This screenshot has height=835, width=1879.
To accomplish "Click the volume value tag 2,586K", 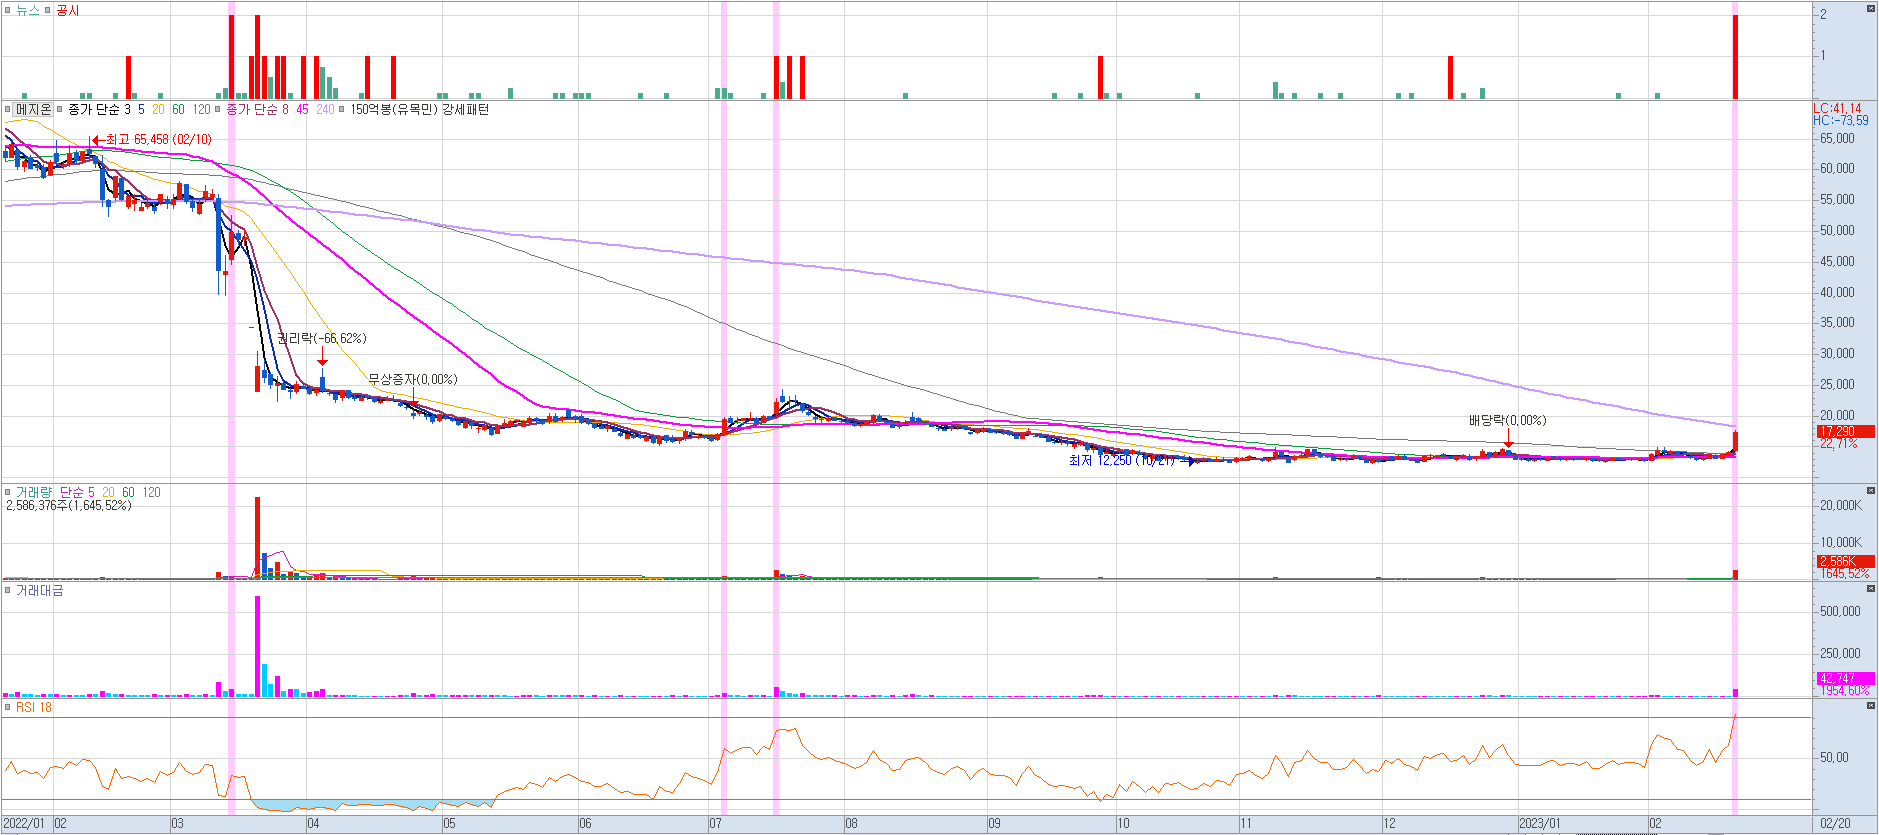I will [1844, 561].
